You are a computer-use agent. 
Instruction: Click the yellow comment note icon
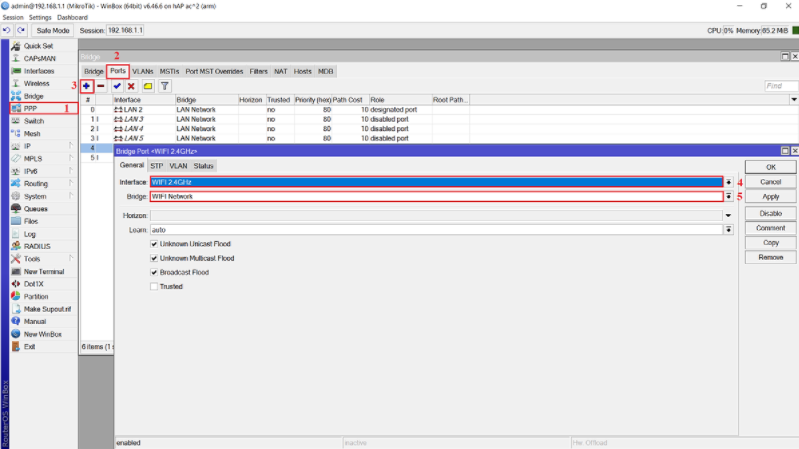tap(147, 87)
